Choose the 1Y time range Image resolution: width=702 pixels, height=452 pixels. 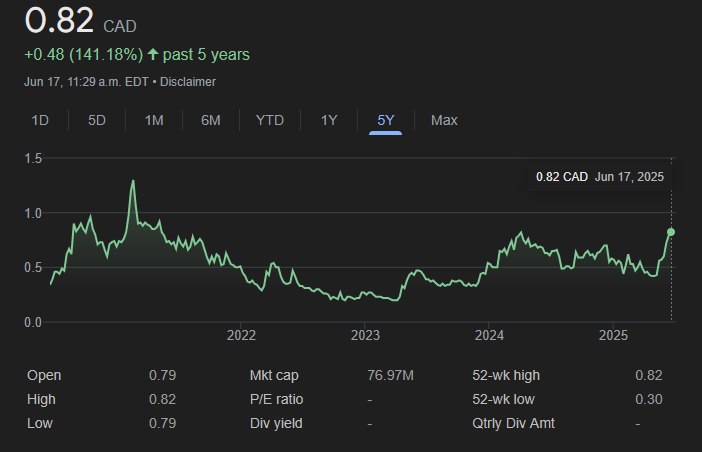pyautogui.click(x=329, y=120)
